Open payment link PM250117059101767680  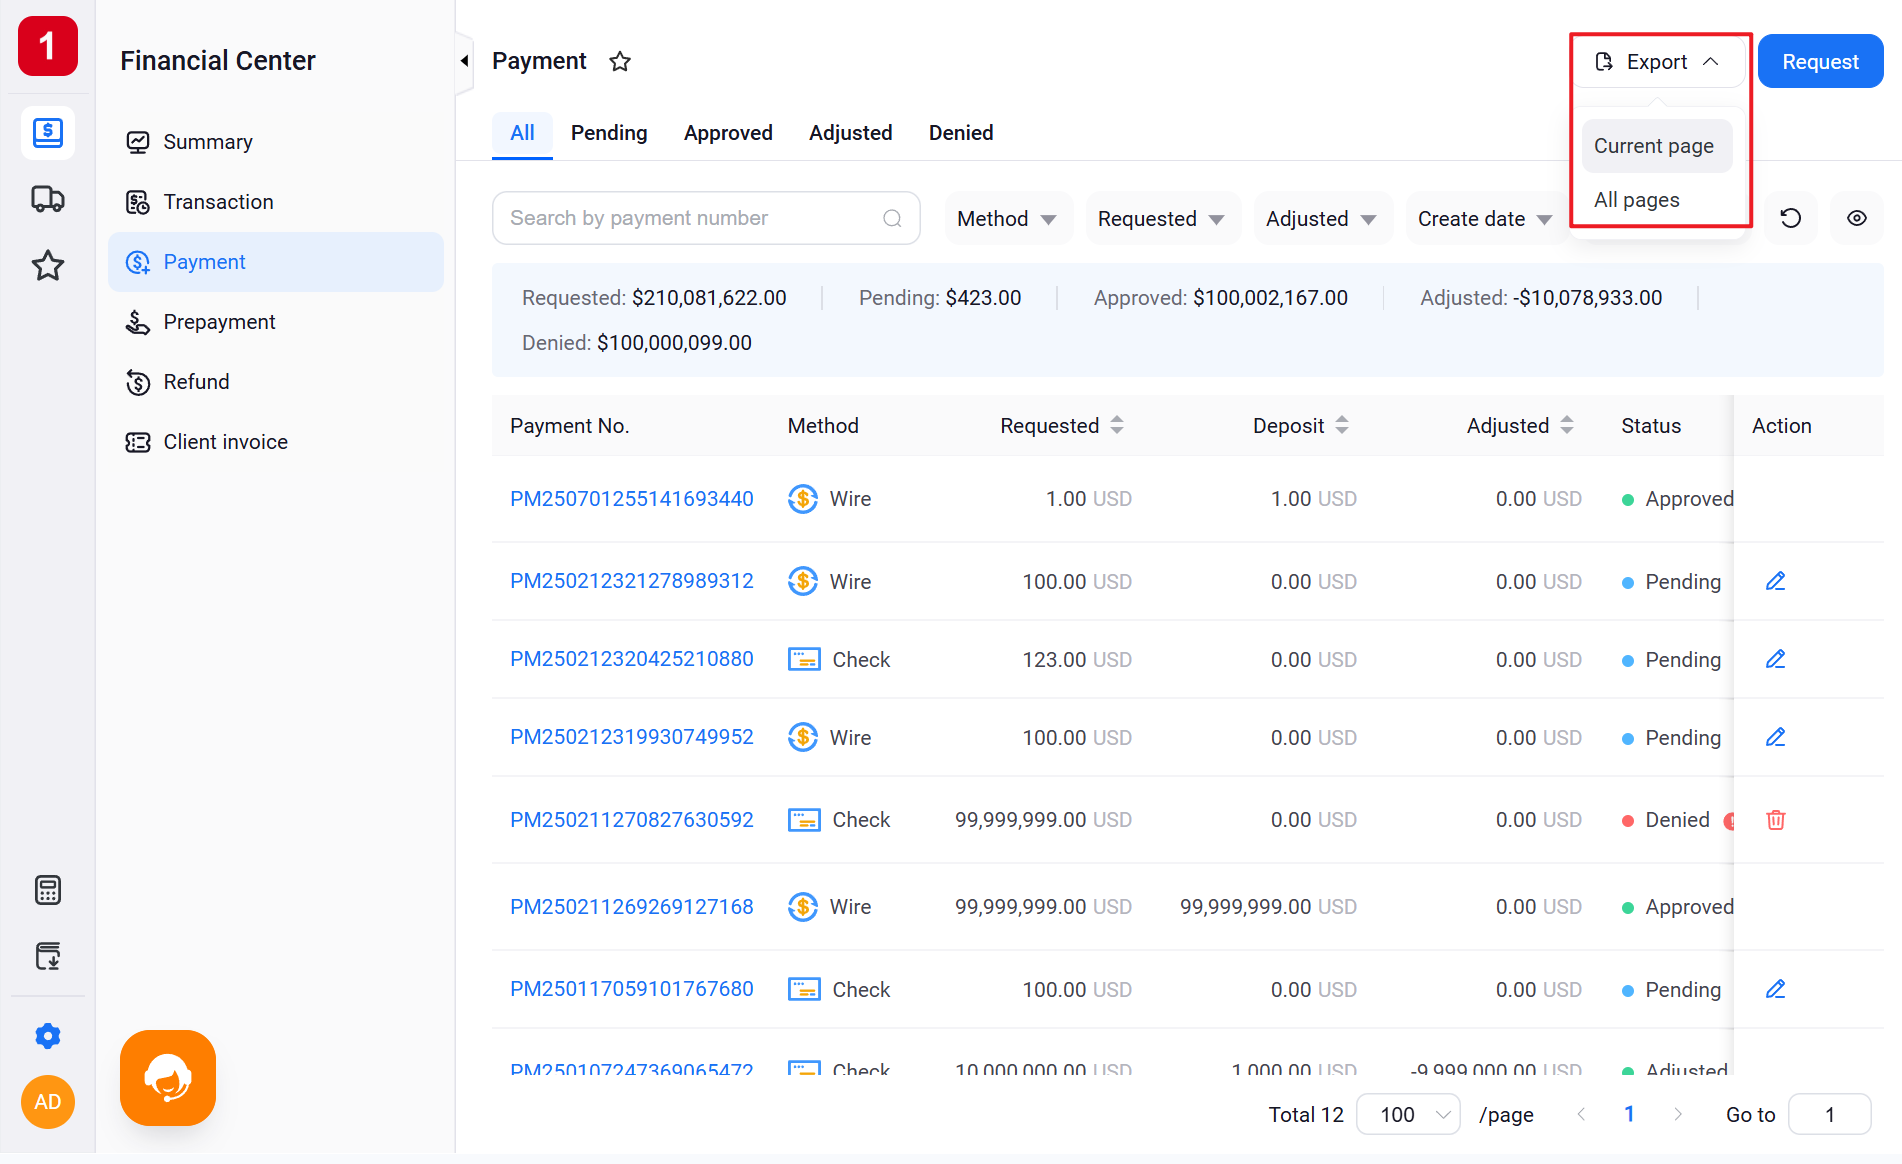coord(632,989)
